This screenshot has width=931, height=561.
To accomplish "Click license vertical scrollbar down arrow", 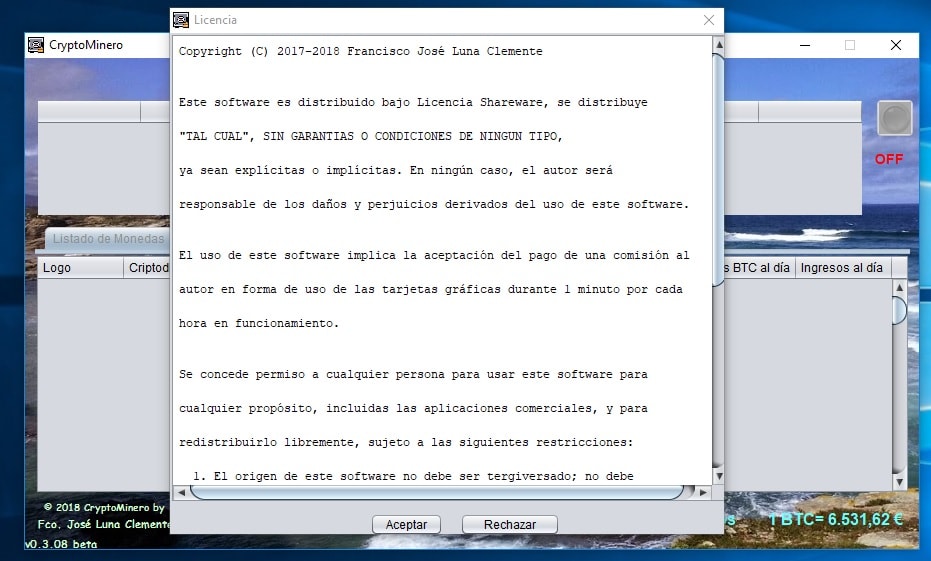I will pos(718,476).
